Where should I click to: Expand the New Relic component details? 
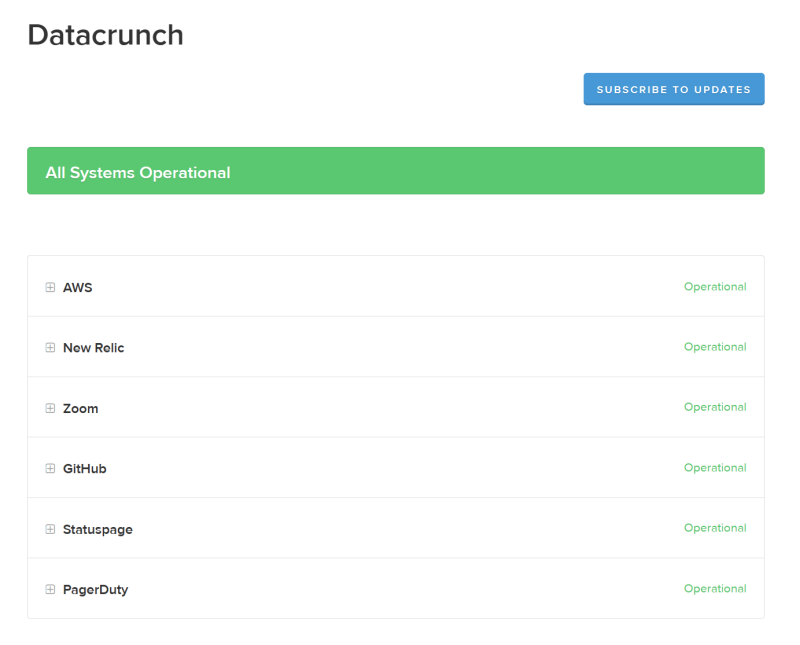50,347
